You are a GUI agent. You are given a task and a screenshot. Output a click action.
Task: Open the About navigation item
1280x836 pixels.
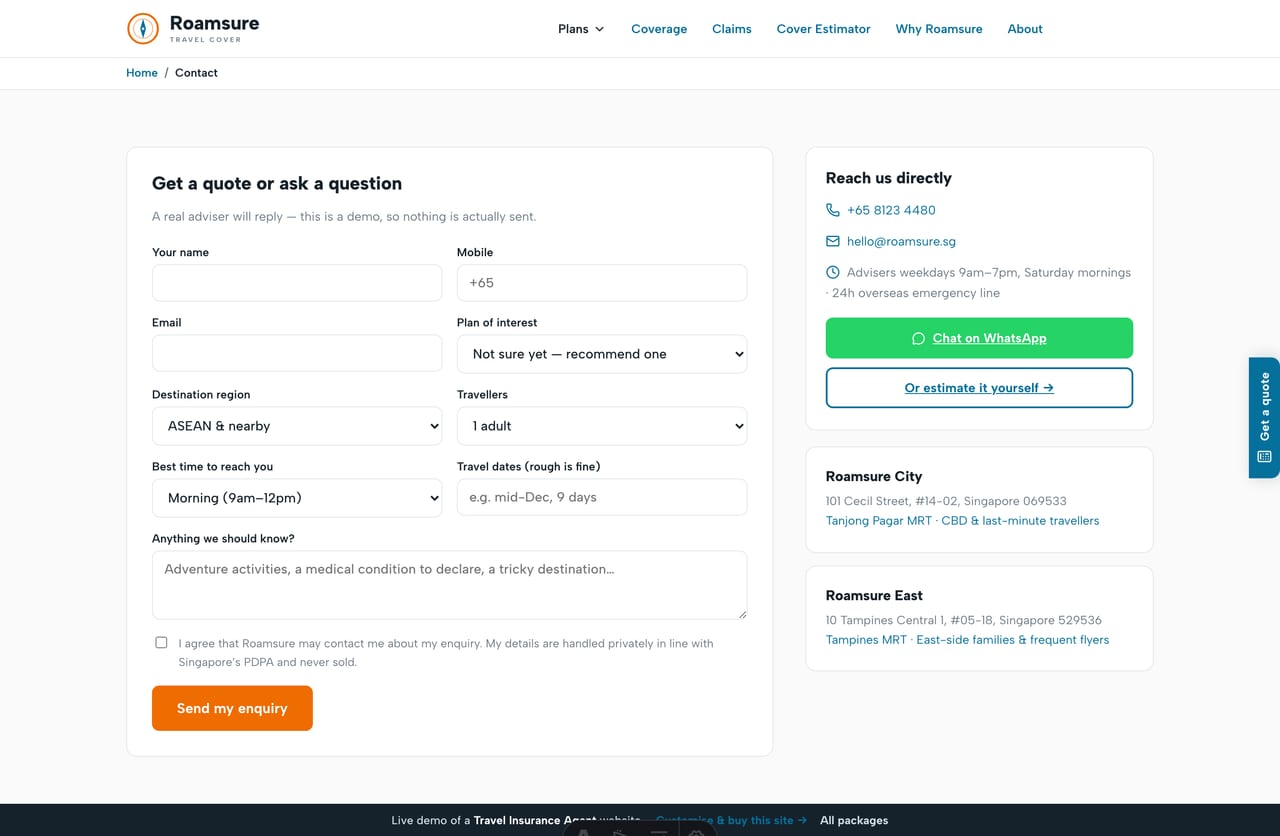click(1025, 29)
